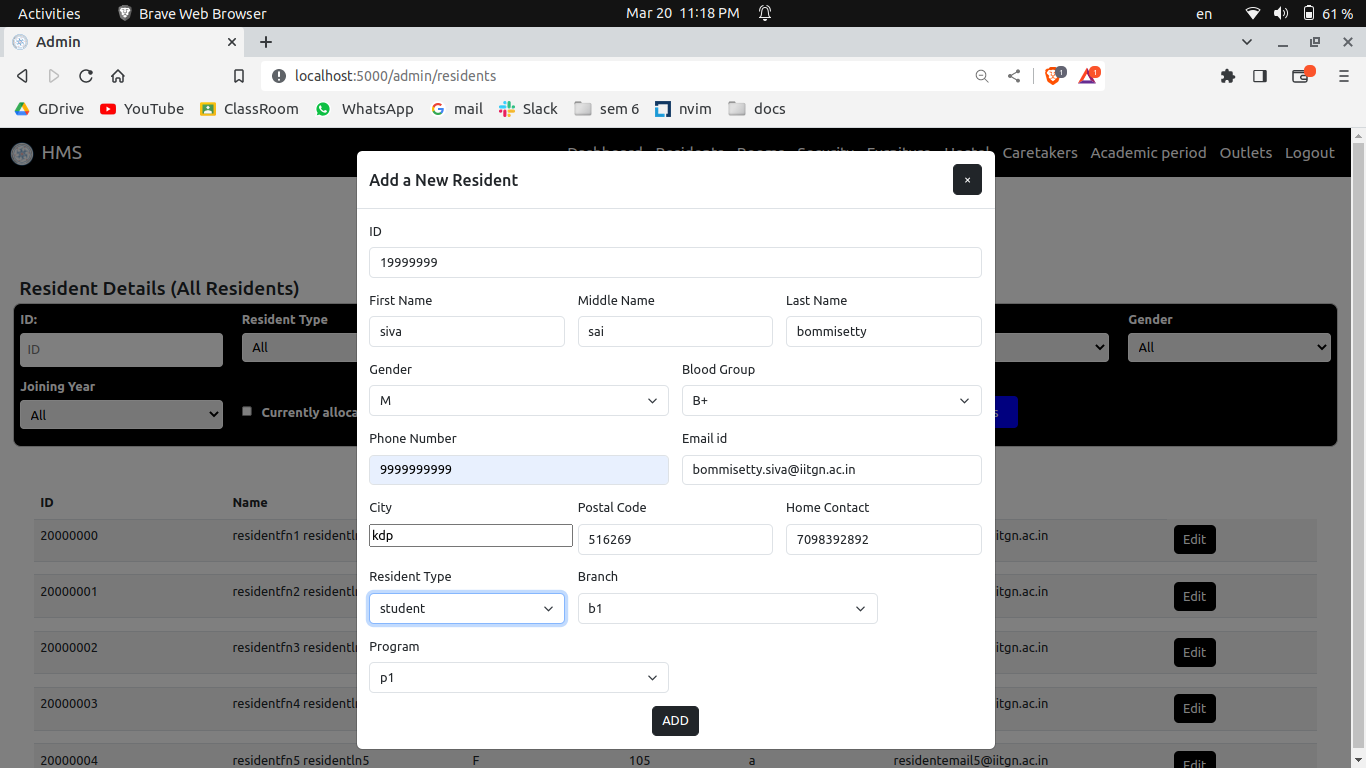Reload the residents page

coord(86,75)
